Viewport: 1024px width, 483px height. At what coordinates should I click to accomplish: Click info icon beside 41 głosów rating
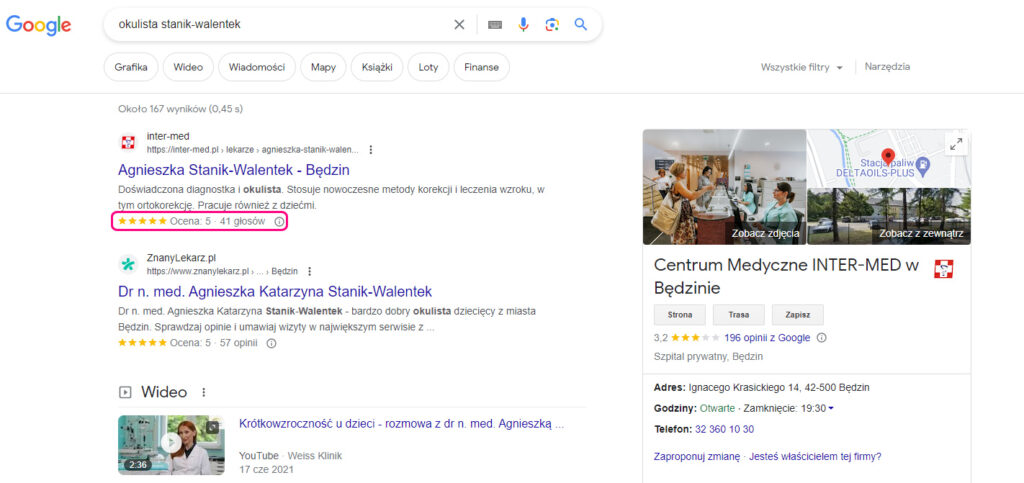[x=279, y=222]
